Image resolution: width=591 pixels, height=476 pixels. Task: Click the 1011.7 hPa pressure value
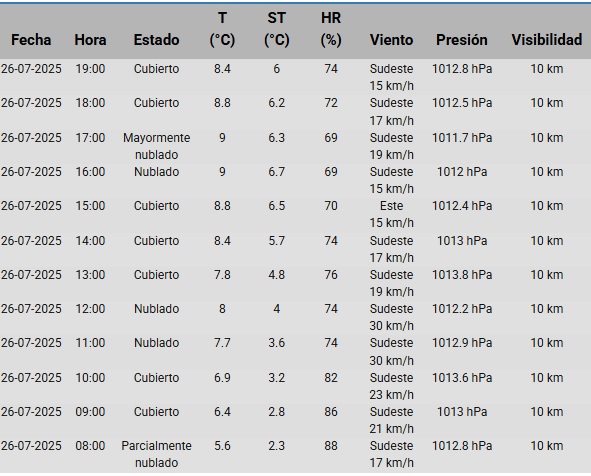(x=462, y=138)
